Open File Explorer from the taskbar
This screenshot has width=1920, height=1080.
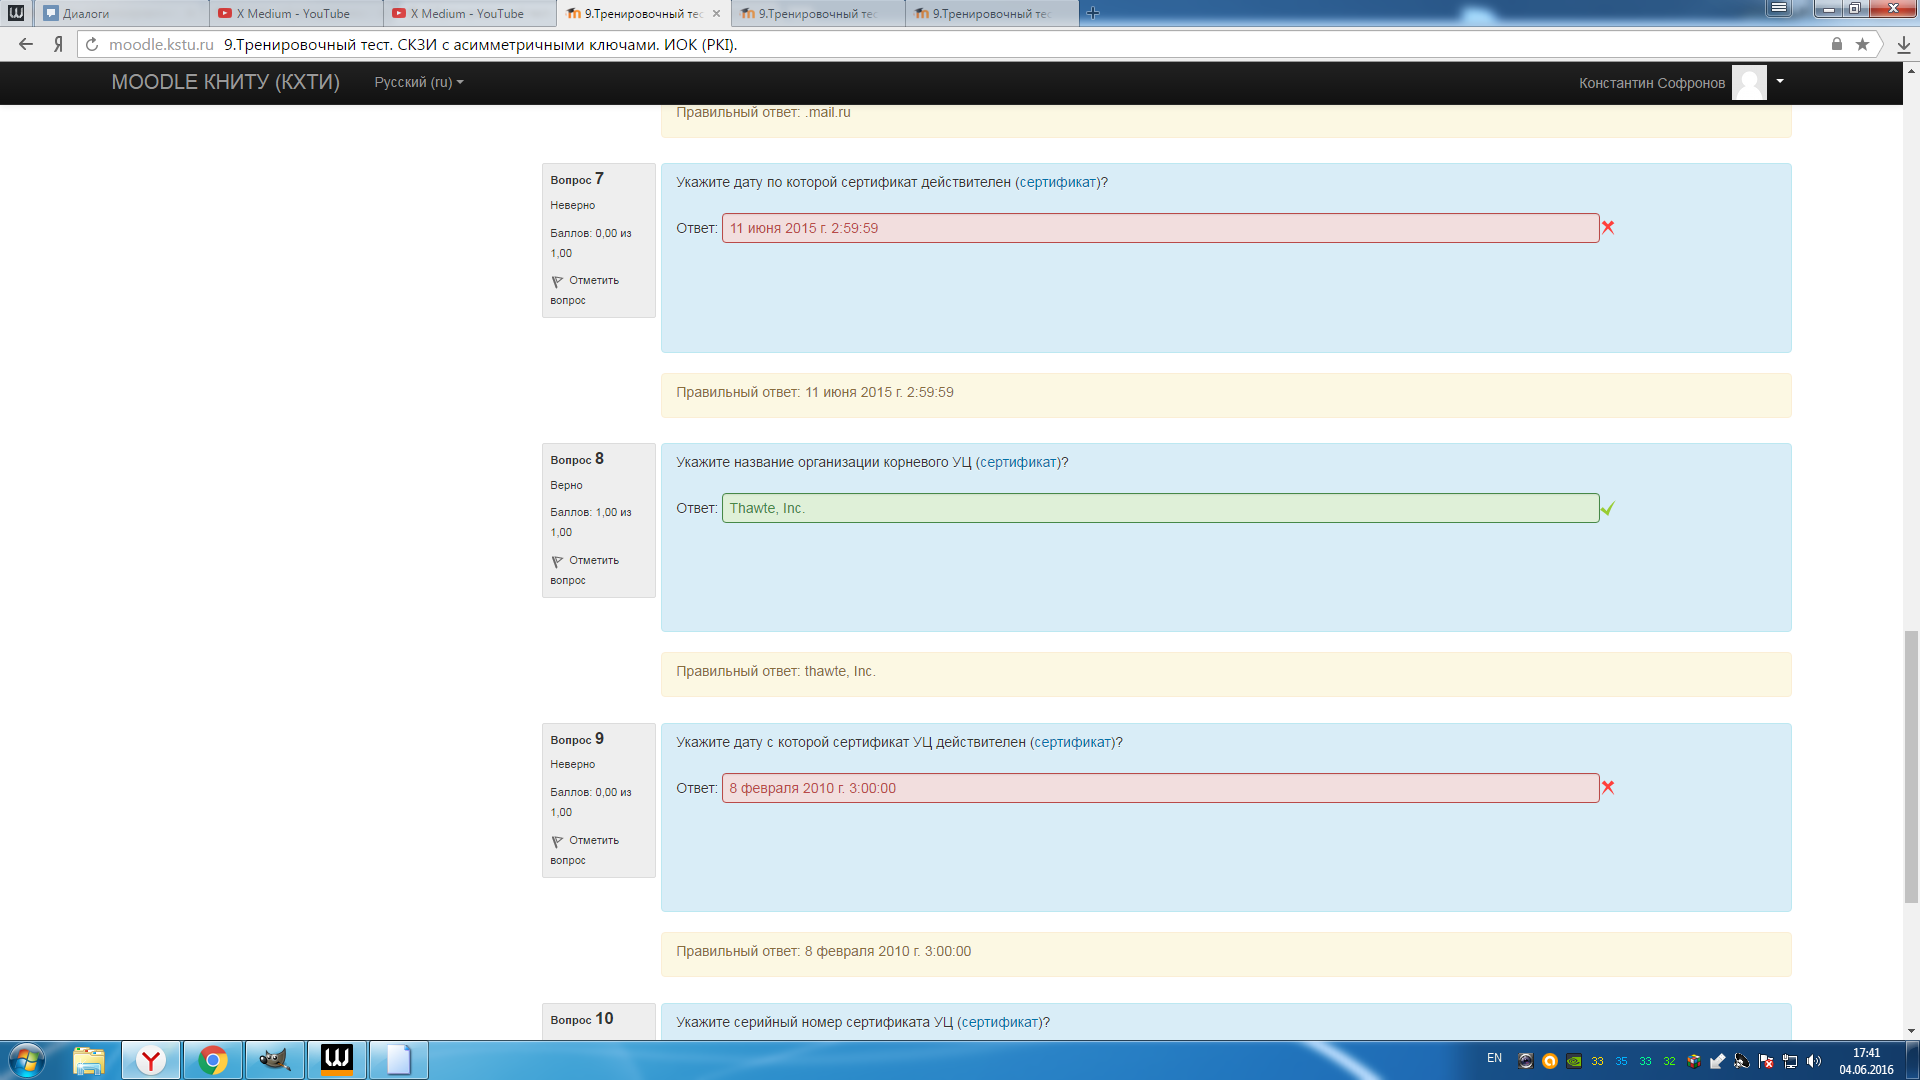pyautogui.click(x=89, y=1060)
